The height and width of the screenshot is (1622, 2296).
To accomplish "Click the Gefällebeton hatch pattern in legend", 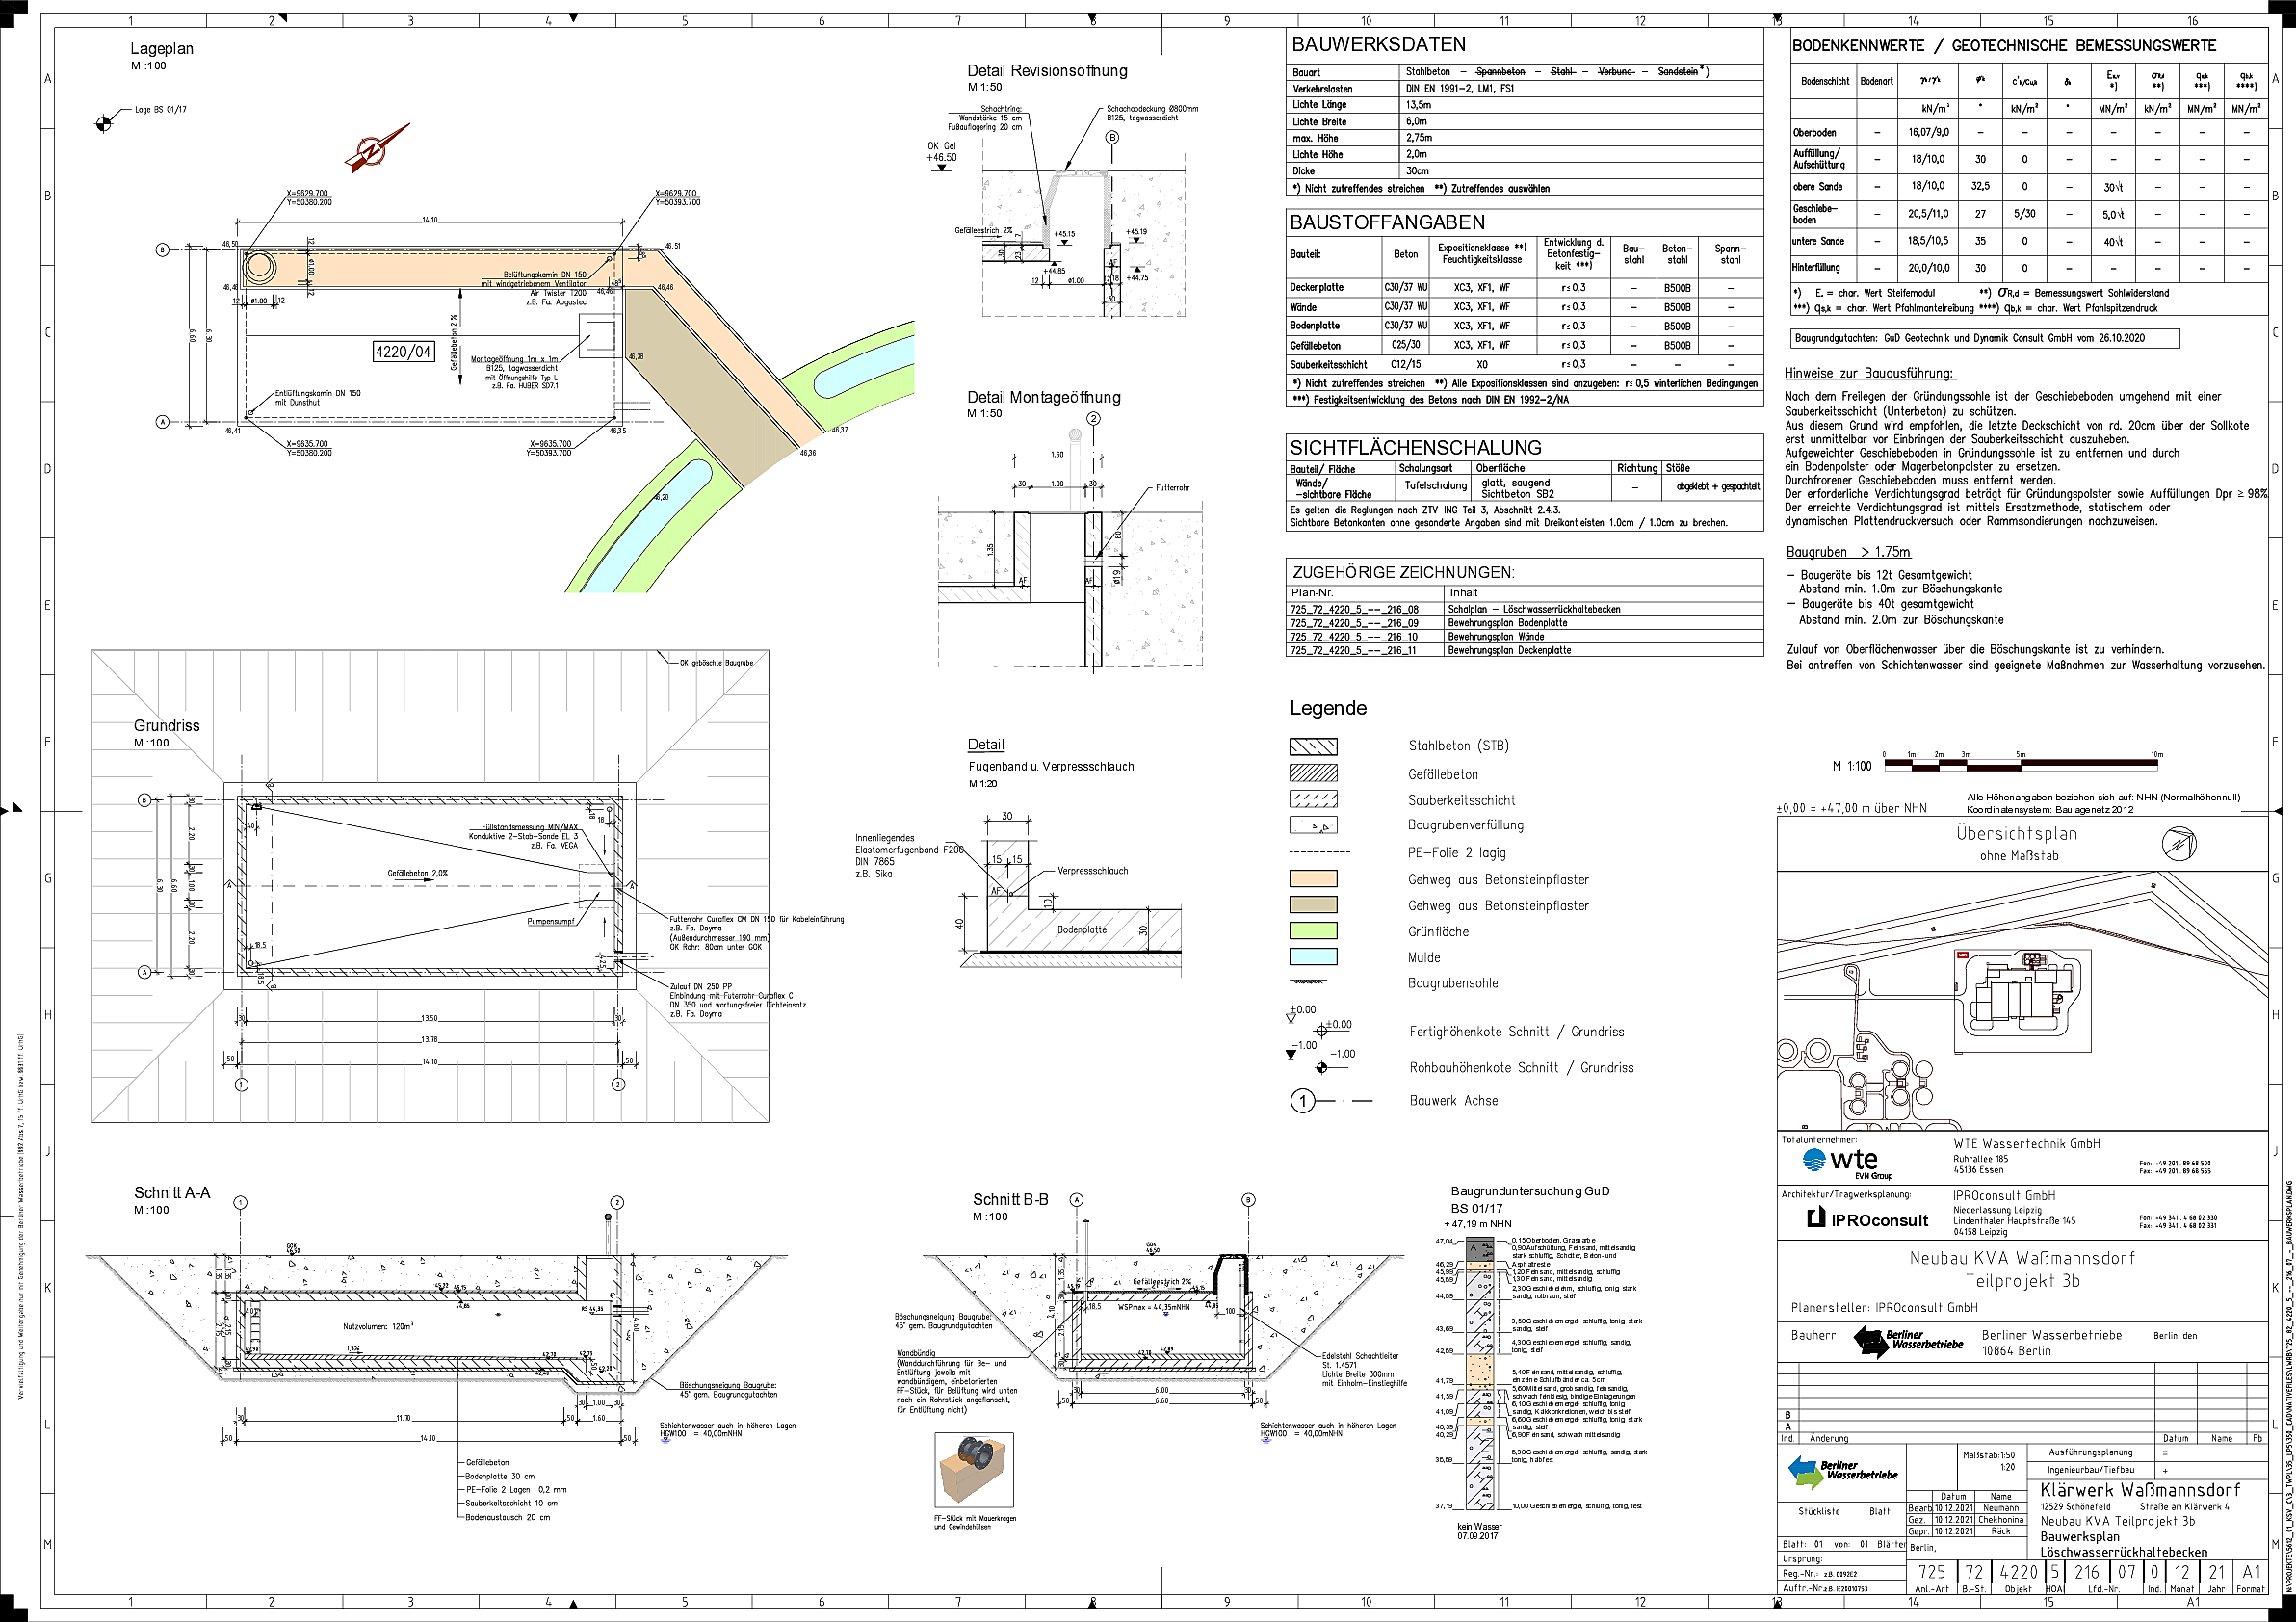I will coord(1313,773).
